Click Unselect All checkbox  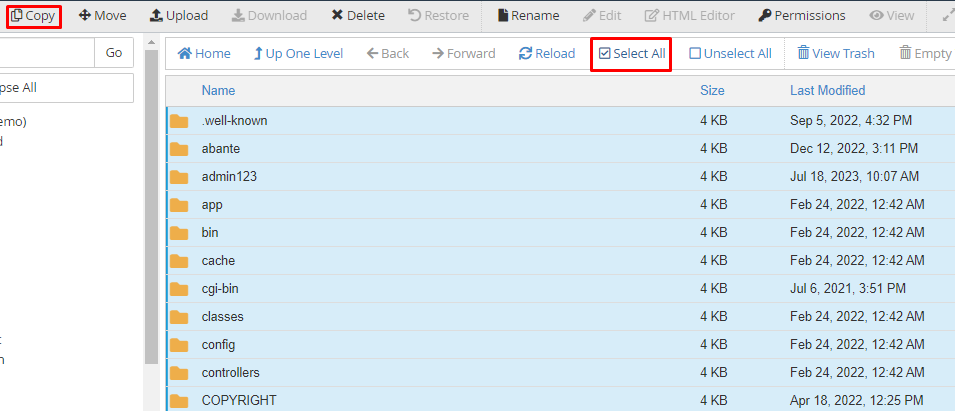pyautogui.click(x=729, y=53)
